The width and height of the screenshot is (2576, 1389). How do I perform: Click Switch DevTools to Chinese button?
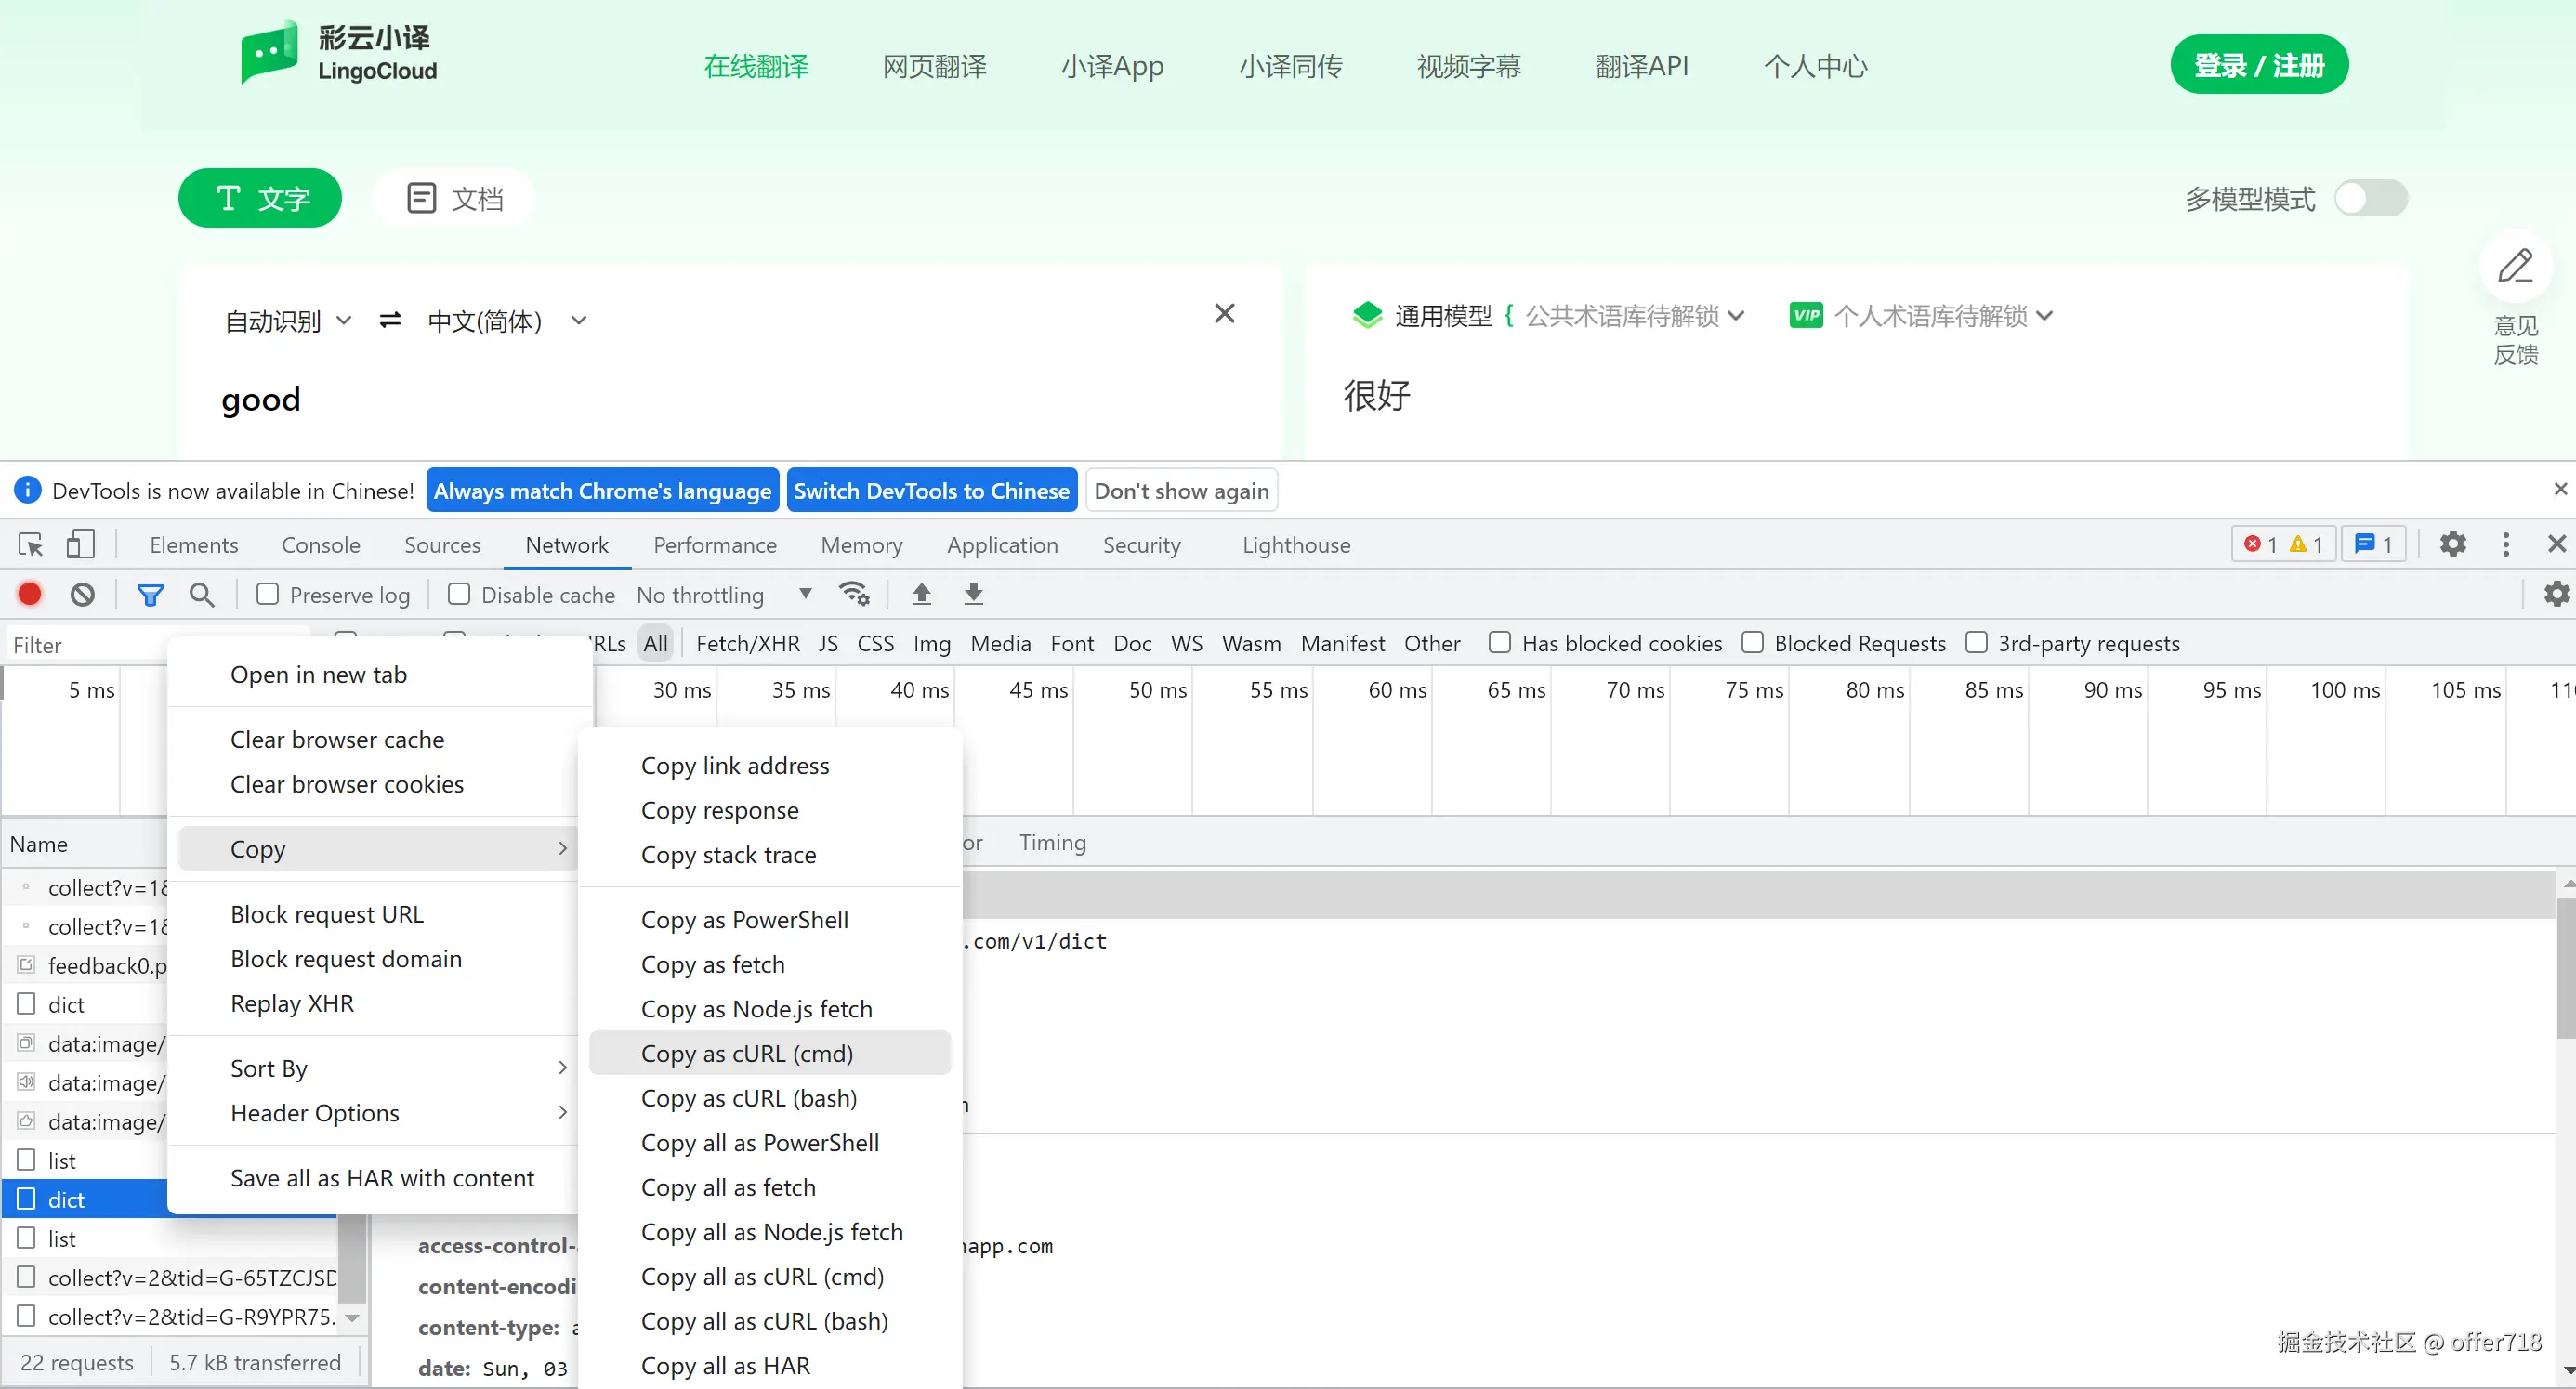pyautogui.click(x=931, y=490)
